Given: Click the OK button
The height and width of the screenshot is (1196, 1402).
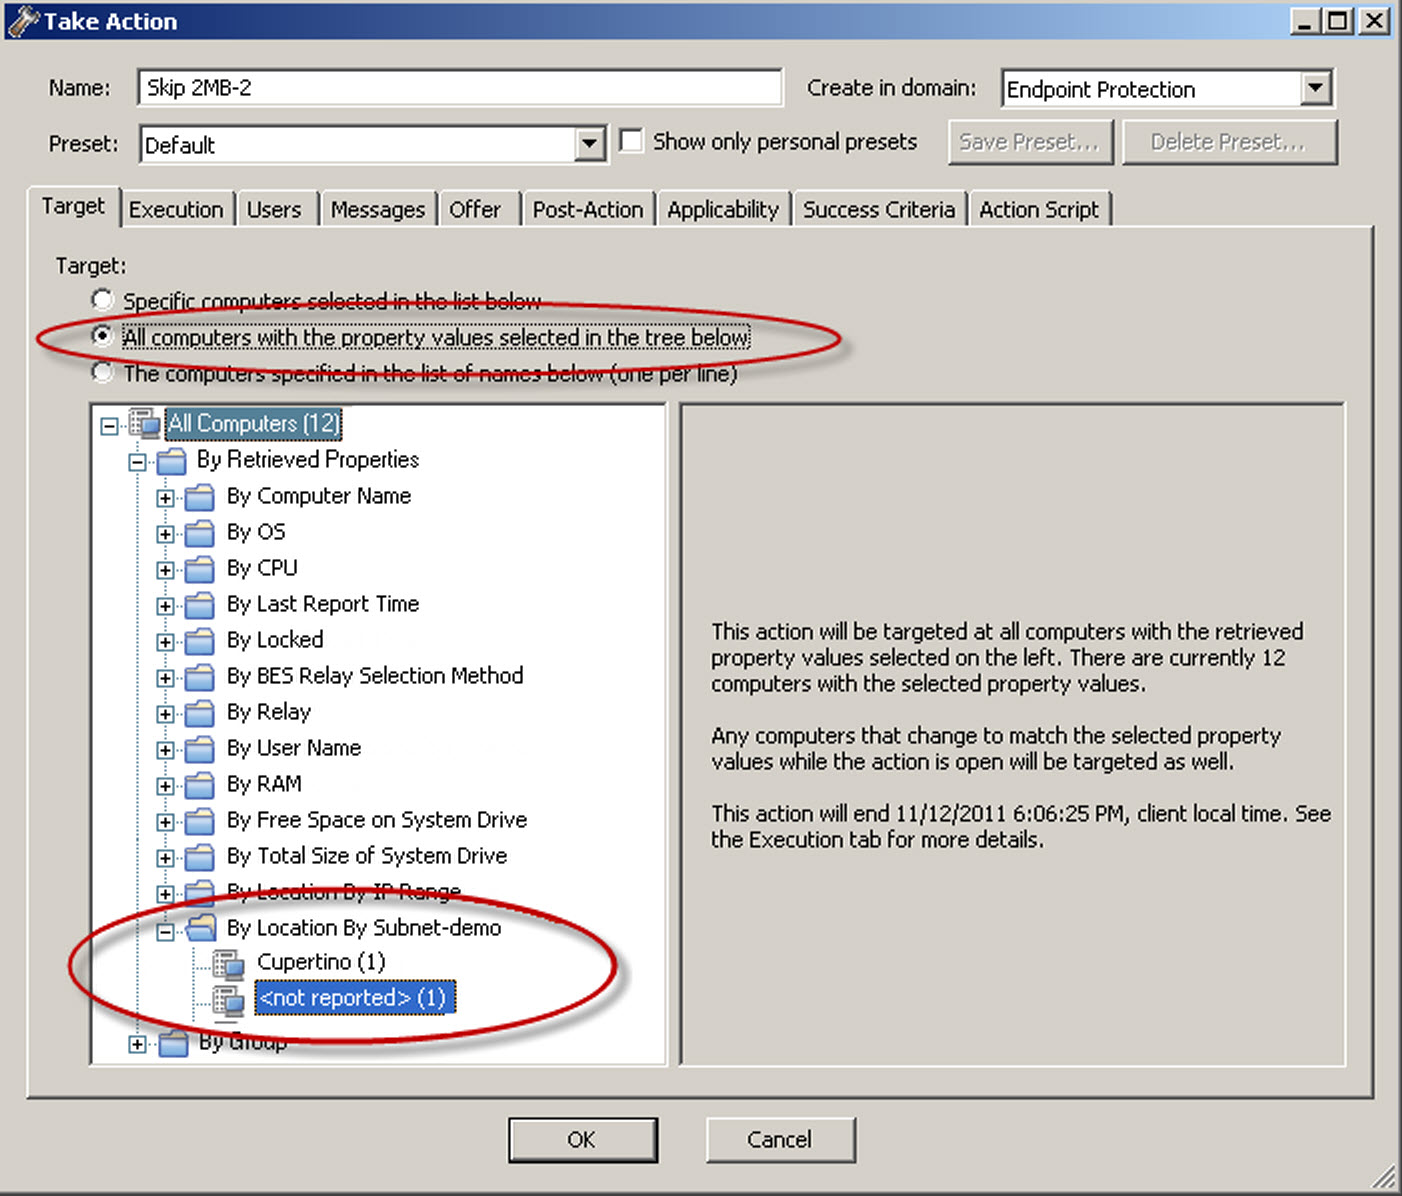Looking at the screenshot, I should pyautogui.click(x=583, y=1140).
